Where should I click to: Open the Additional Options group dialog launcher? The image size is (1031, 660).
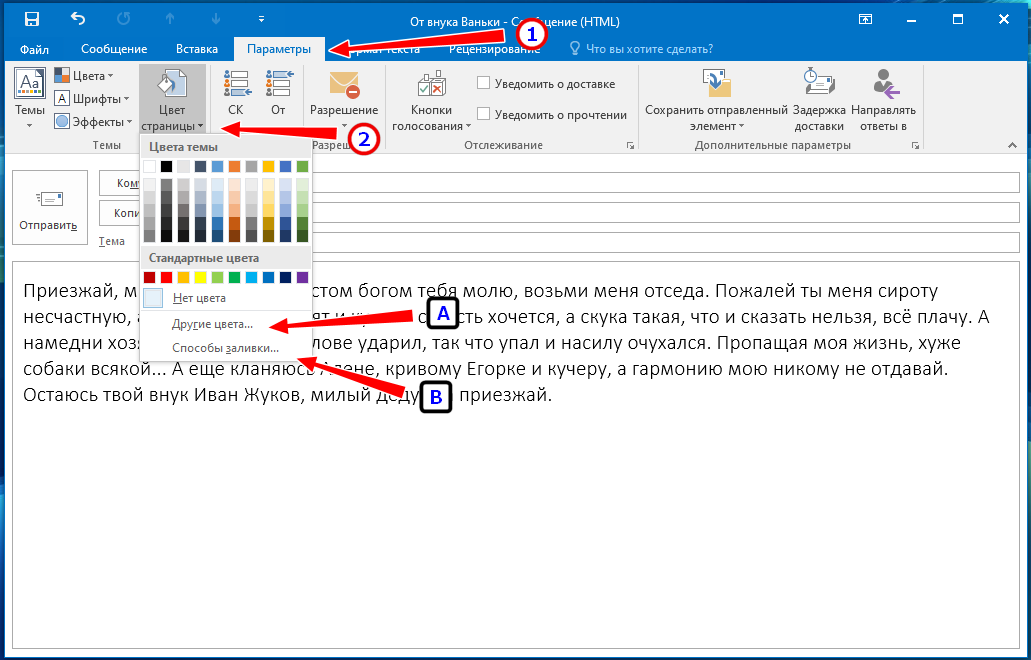tap(916, 145)
